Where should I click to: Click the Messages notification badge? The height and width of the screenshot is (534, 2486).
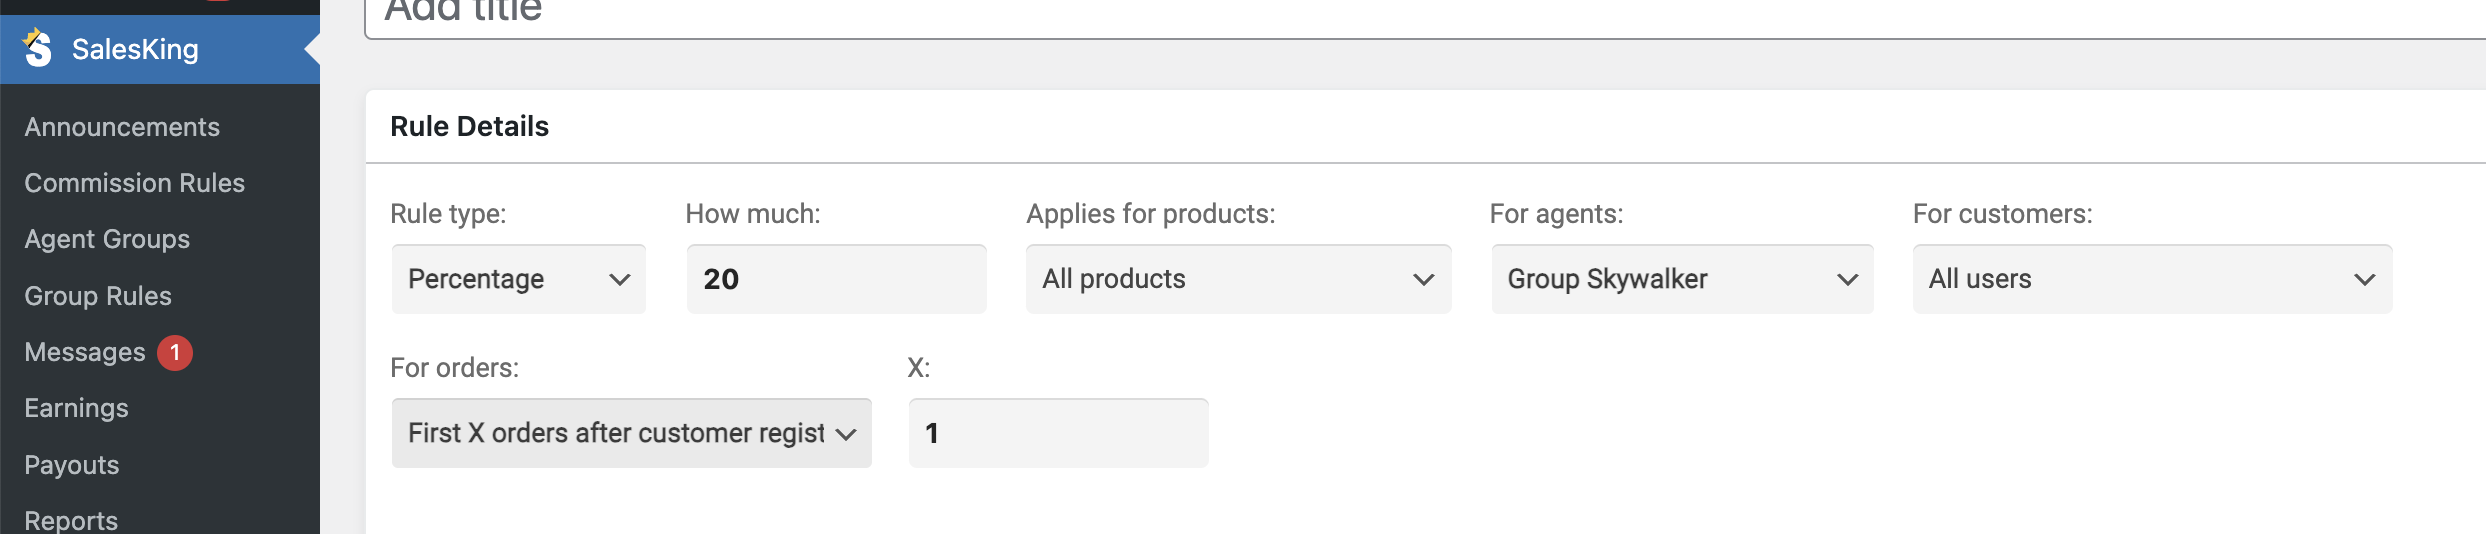click(x=175, y=352)
